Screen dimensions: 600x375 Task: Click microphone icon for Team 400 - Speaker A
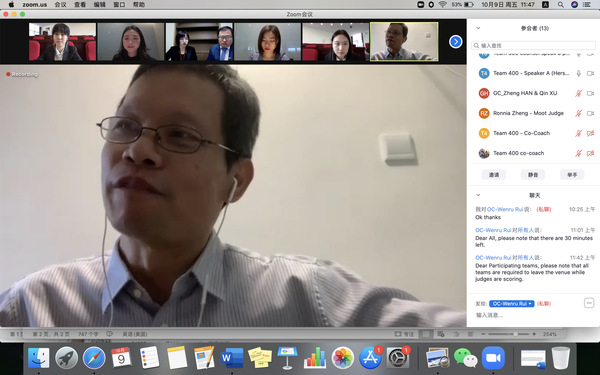tap(579, 73)
